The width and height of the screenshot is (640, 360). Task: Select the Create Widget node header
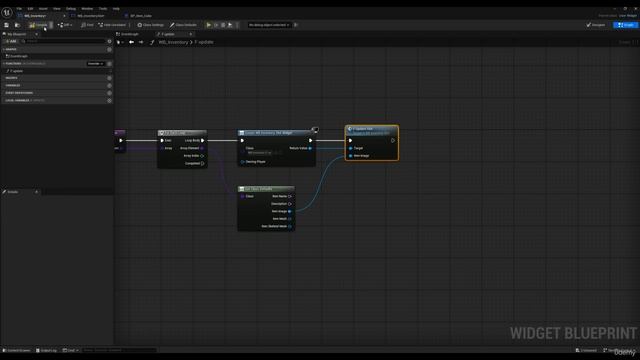tap(276, 133)
